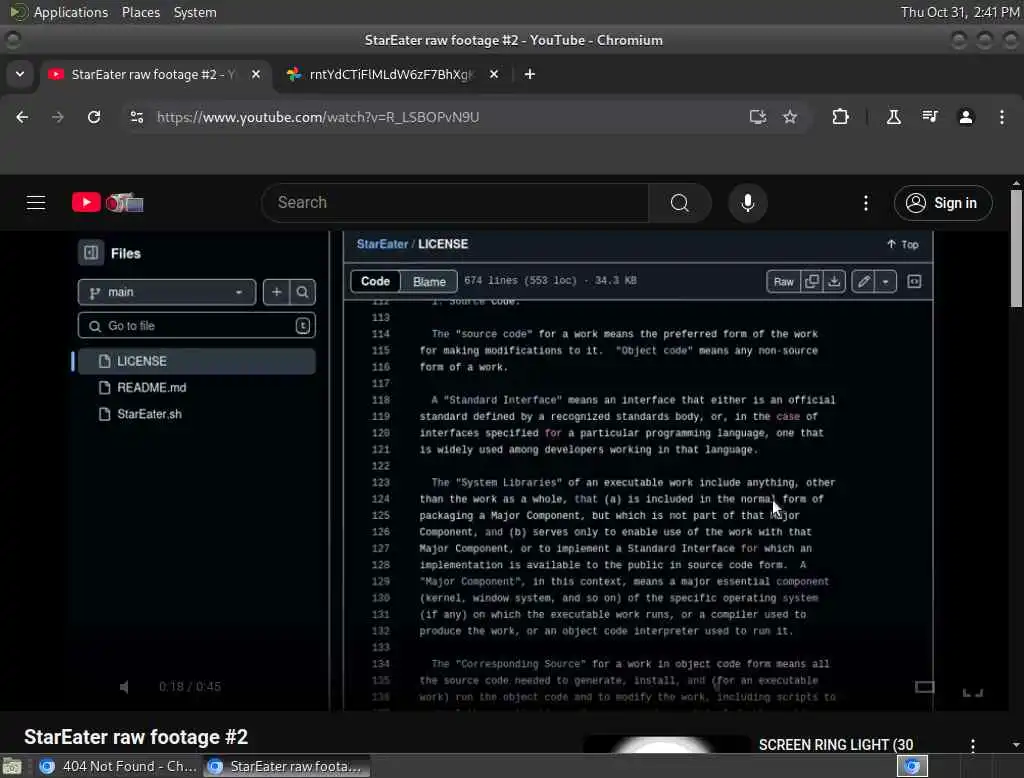Open the 404 Not Found taskbar window
Viewport: 1024px width, 778px height.
(x=118, y=766)
